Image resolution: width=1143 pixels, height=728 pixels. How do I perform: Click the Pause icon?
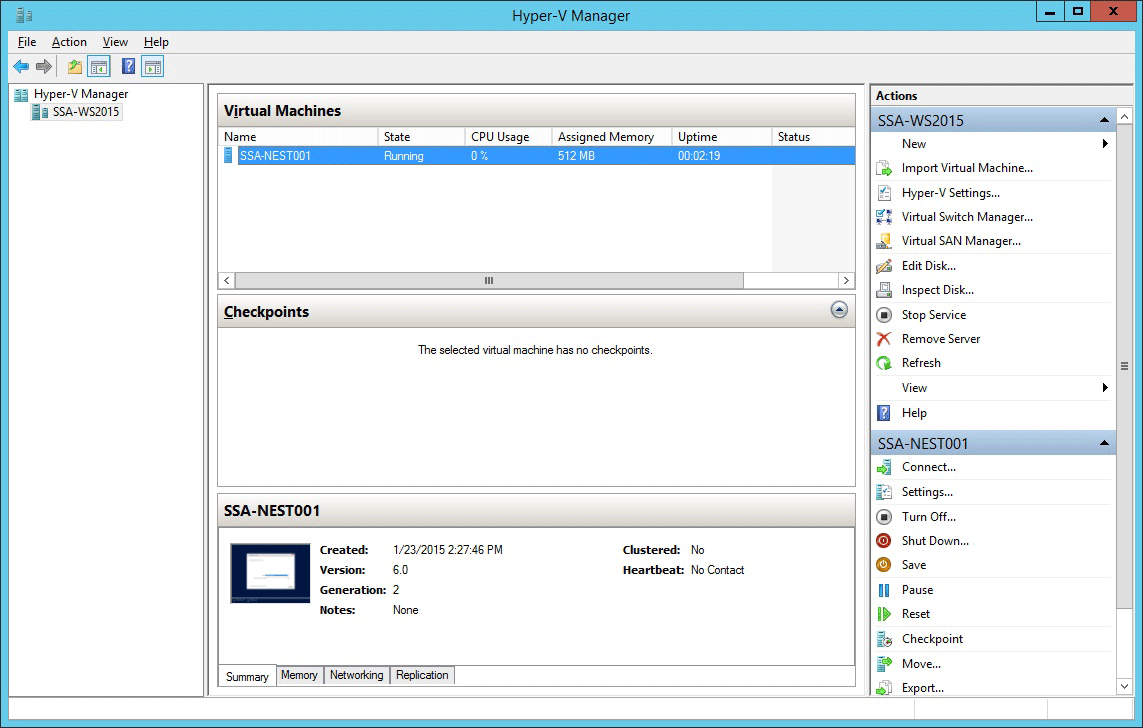(x=883, y=590)
